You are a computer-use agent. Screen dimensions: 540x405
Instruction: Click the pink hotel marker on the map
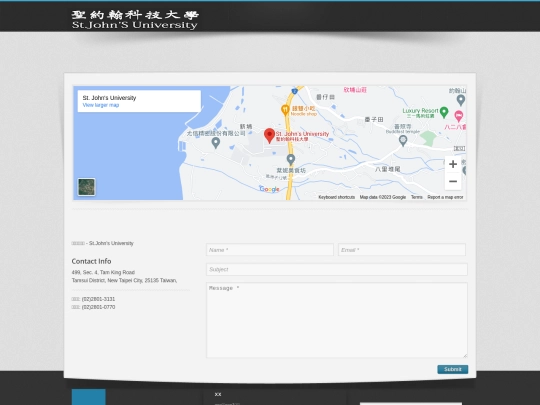458,116
